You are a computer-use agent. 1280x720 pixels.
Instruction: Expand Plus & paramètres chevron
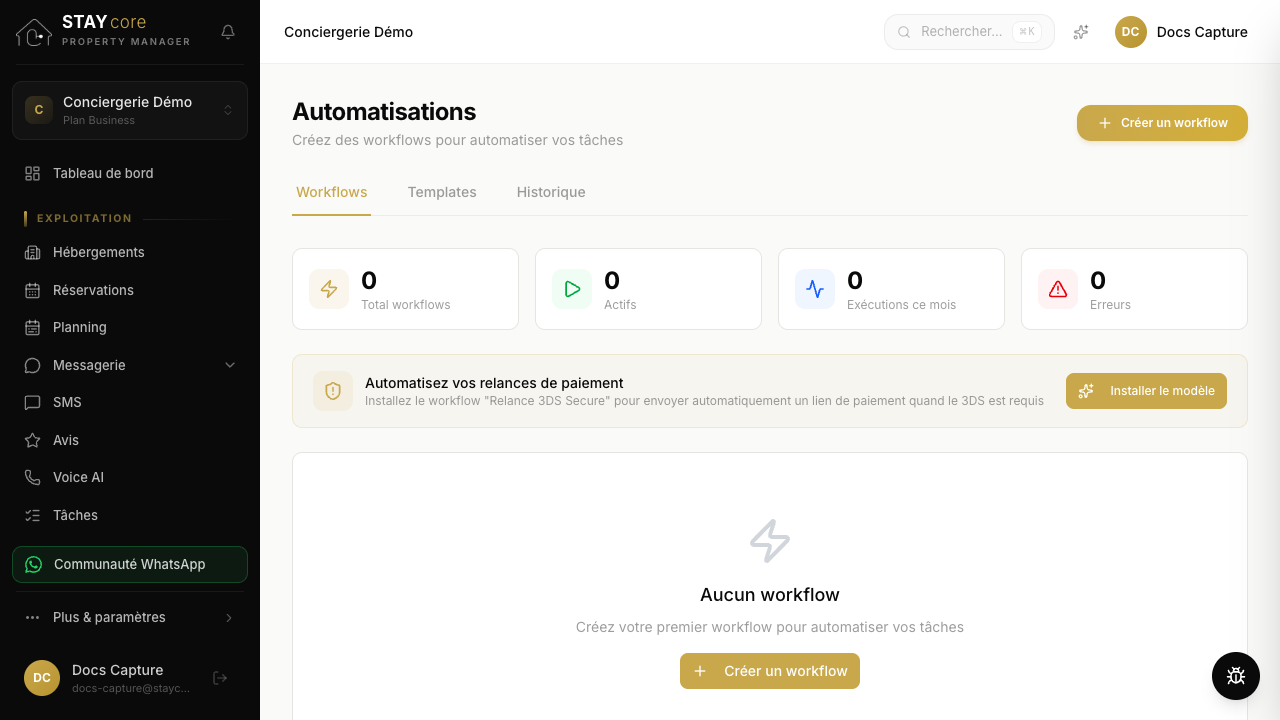coord(229,617)
